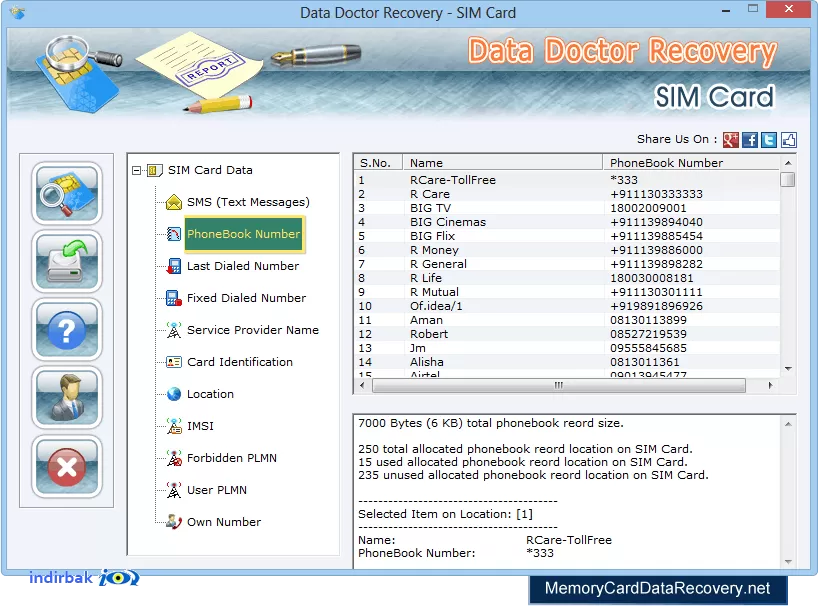
Task: Select Location tree item
Action: (x=210, y=394)
